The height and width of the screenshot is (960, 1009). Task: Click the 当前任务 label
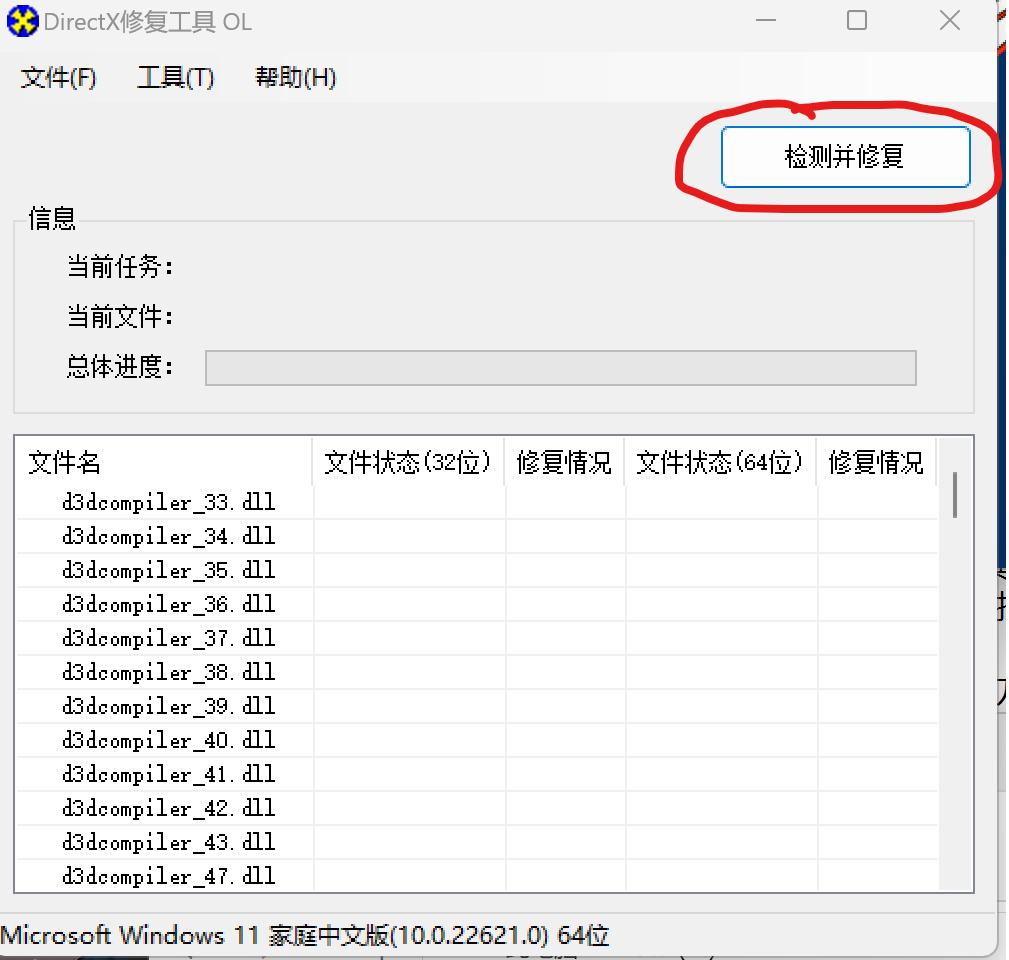[120, 266]
